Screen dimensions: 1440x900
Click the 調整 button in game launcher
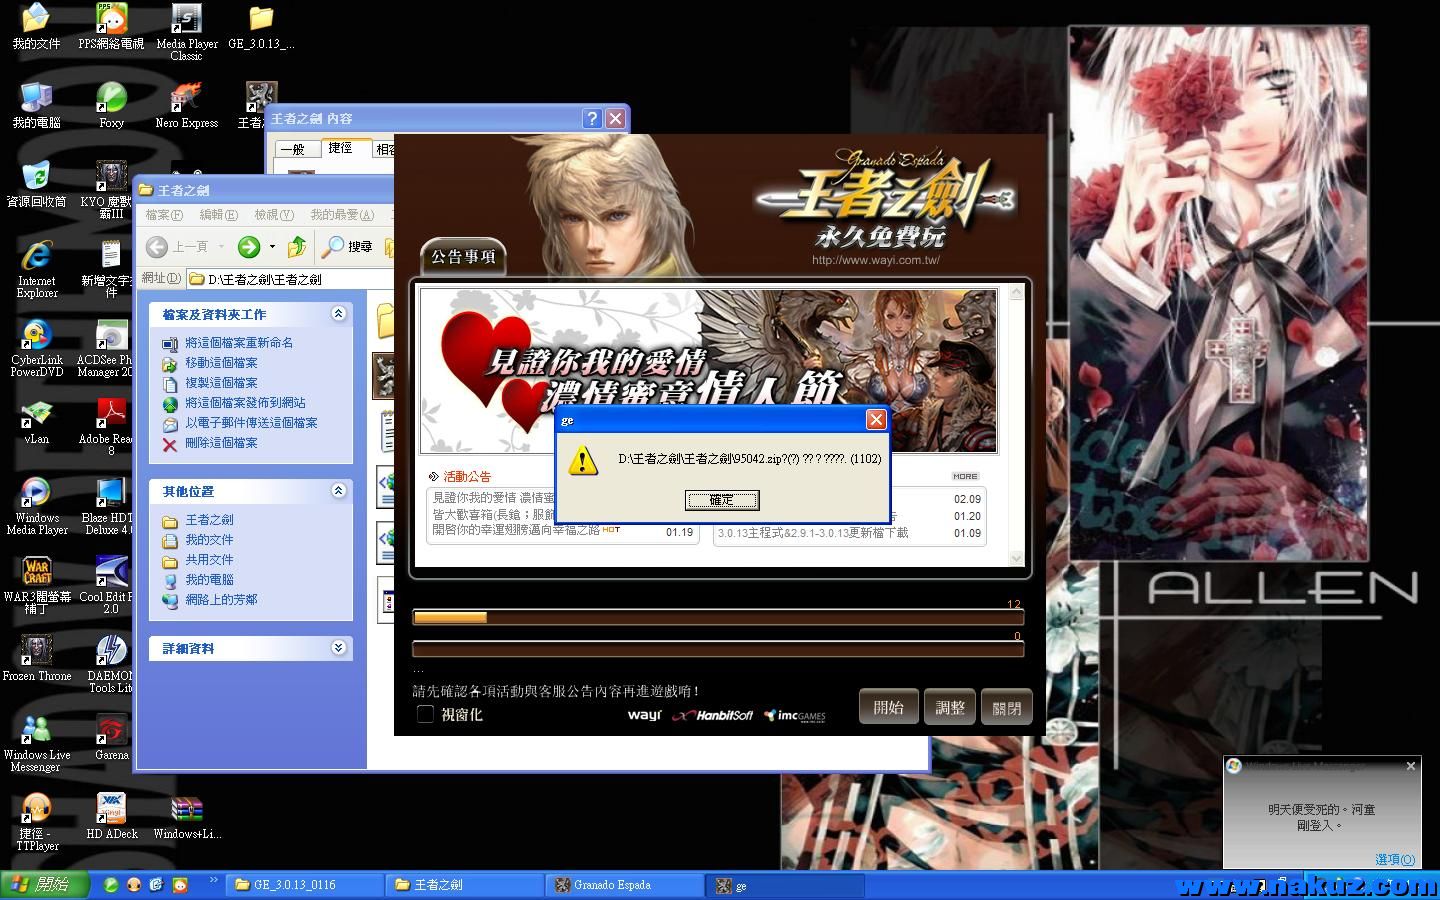949,708
